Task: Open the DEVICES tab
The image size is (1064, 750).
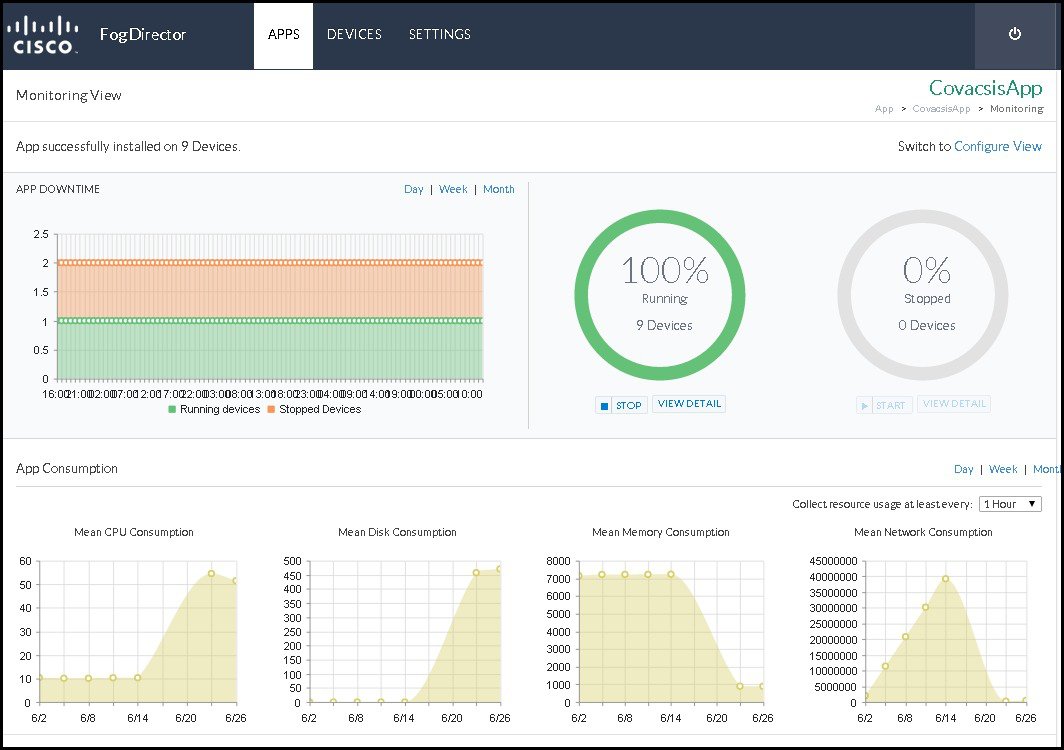Action: (x=354, y=35)
